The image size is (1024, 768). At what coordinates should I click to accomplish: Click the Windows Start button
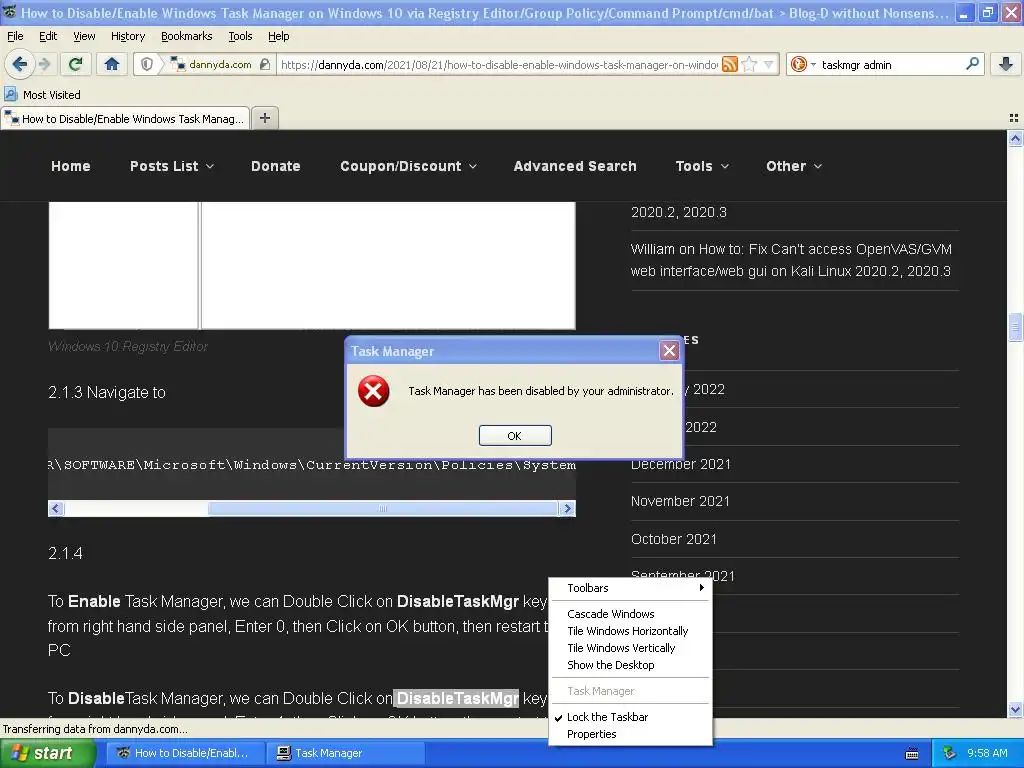click(x=46, y=753)
